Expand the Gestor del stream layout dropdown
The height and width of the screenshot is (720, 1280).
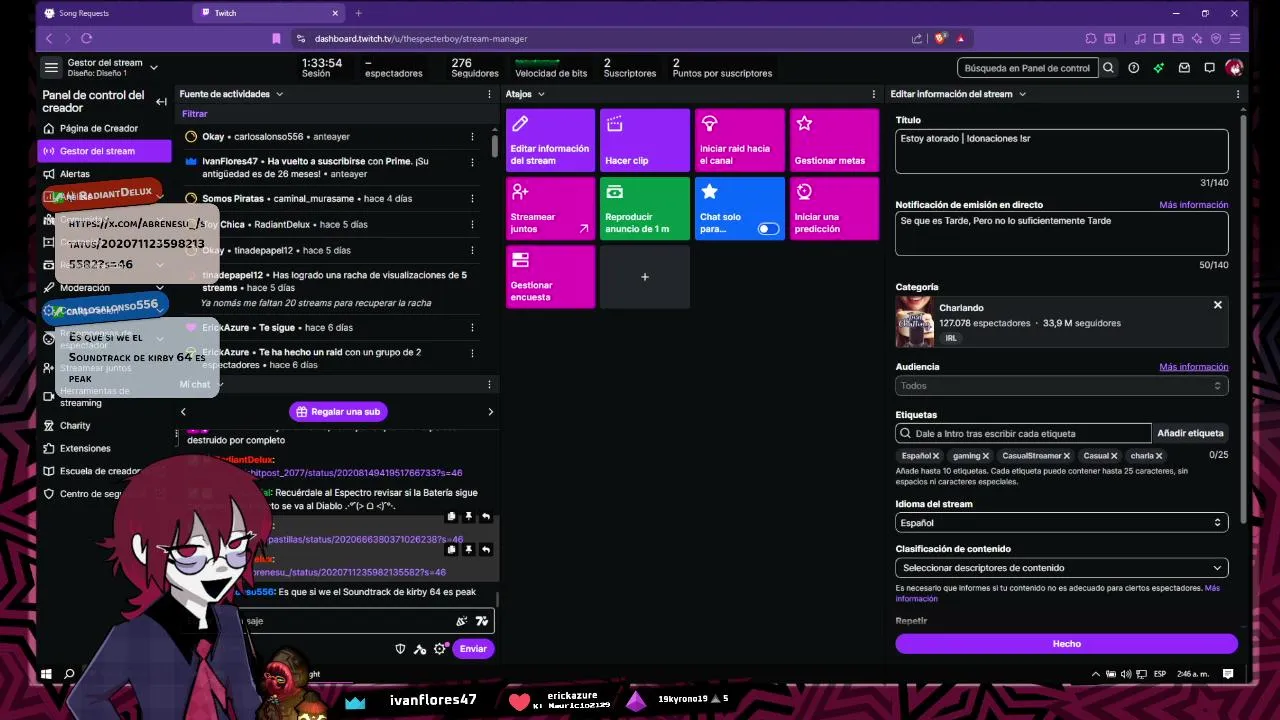click(154, 68)
